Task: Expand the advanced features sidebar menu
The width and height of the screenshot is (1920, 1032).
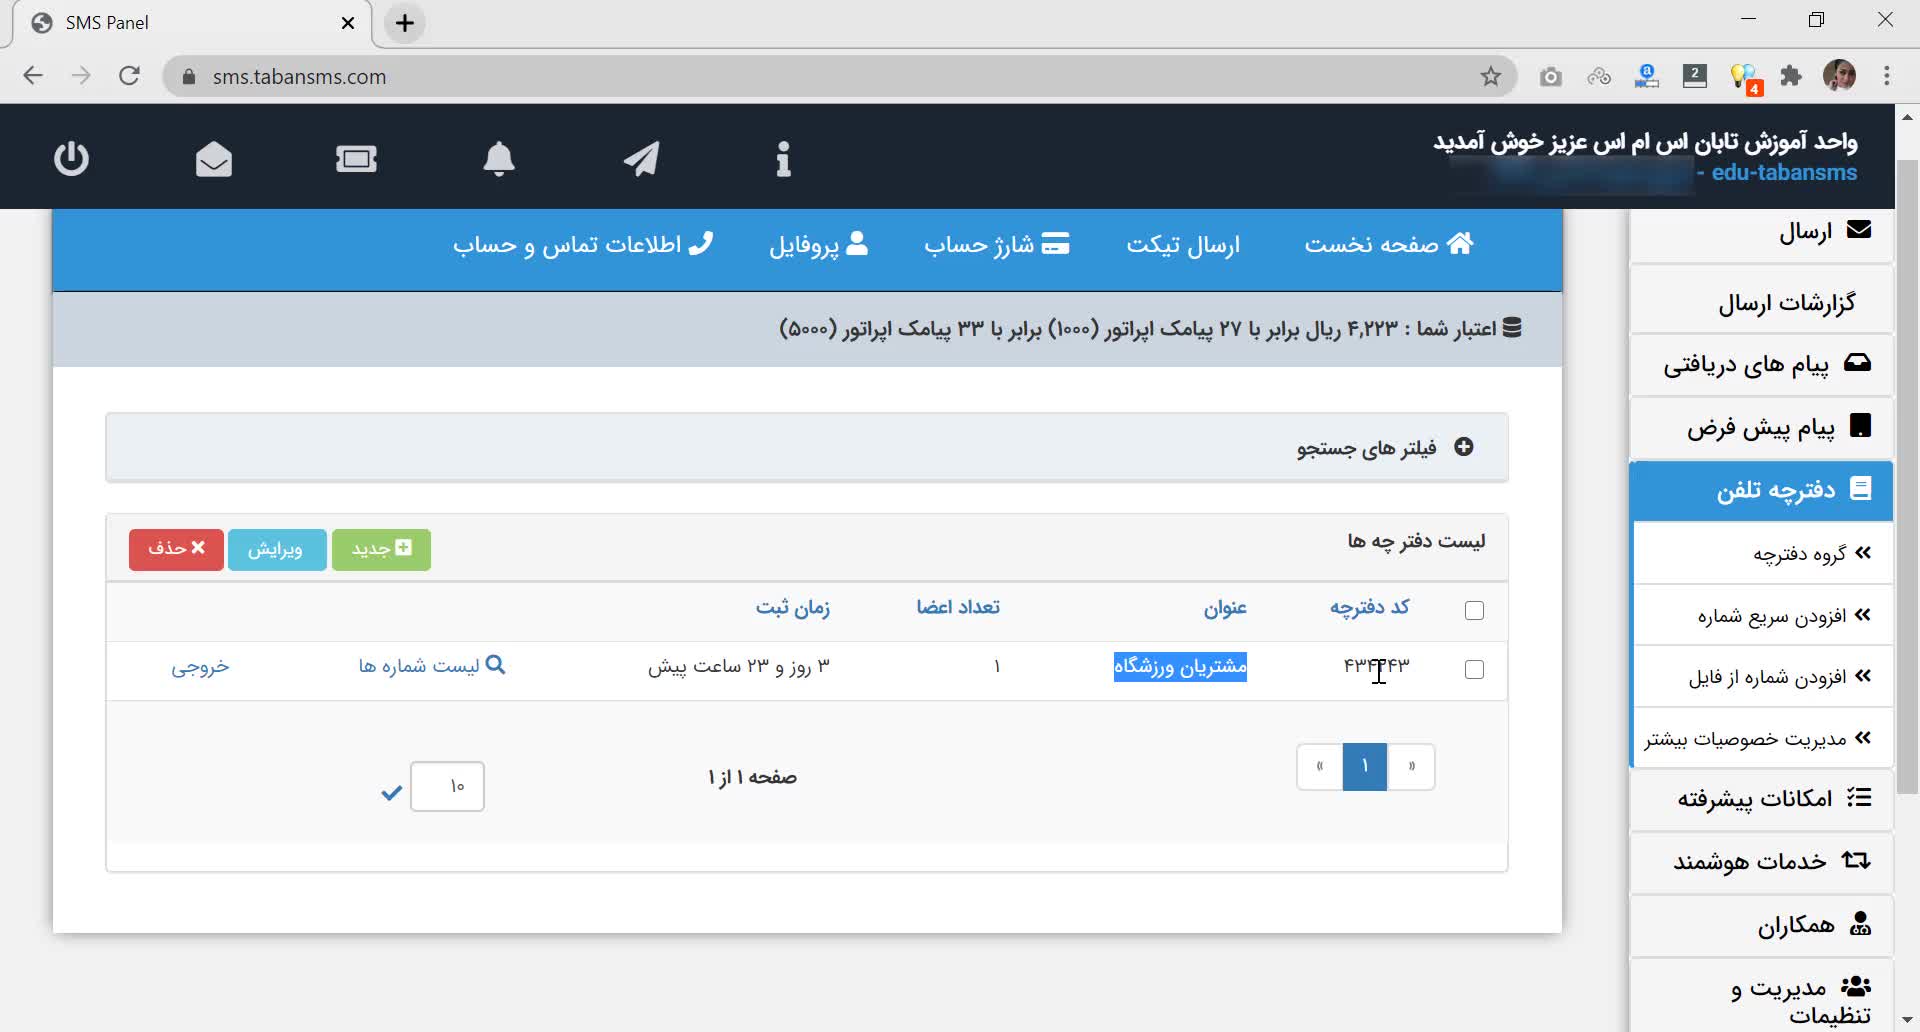Action: (x=1772, y=798)
